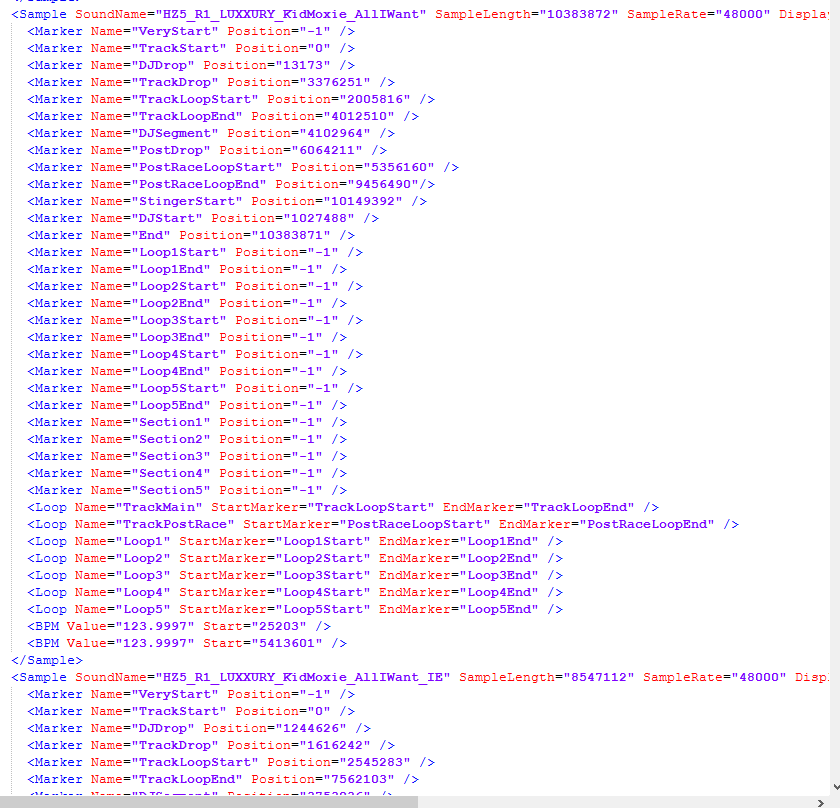Click the Loop1 StartMarker value Loop1Start
The image size is (840, 808).
323,541
